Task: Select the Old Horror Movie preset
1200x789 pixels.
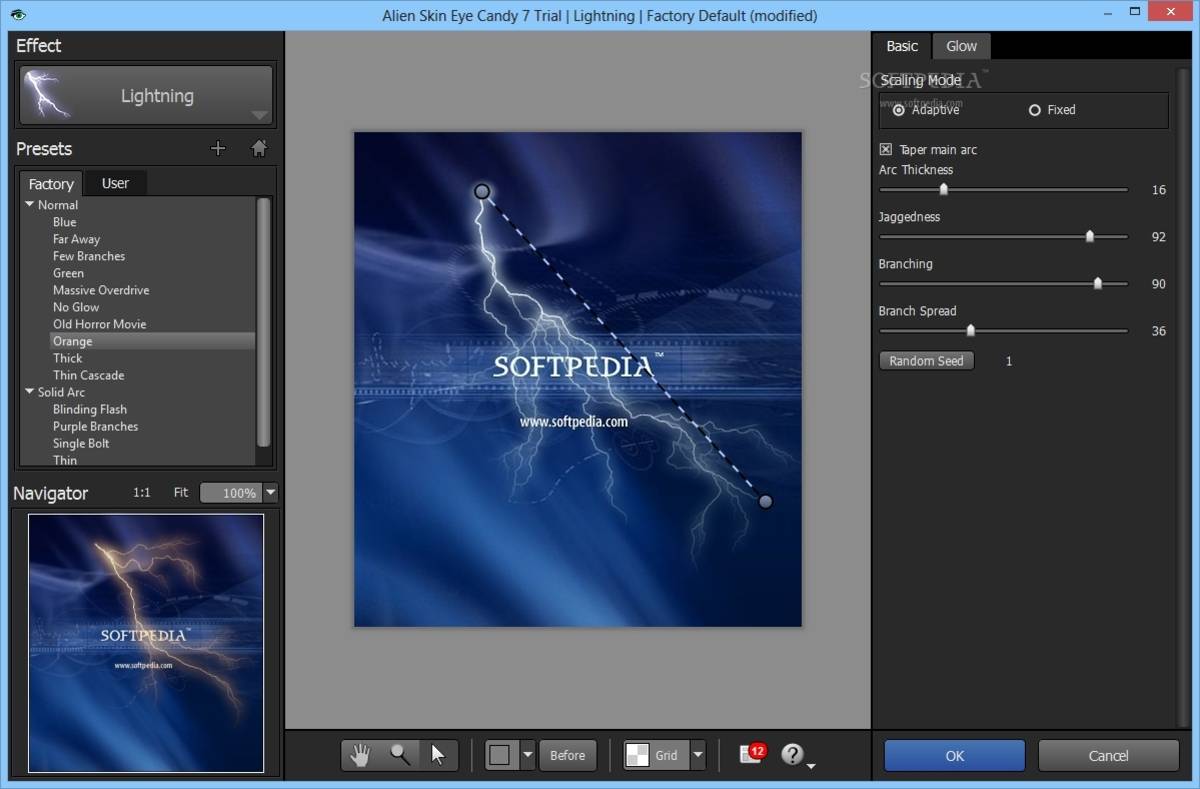Action: 99,324
